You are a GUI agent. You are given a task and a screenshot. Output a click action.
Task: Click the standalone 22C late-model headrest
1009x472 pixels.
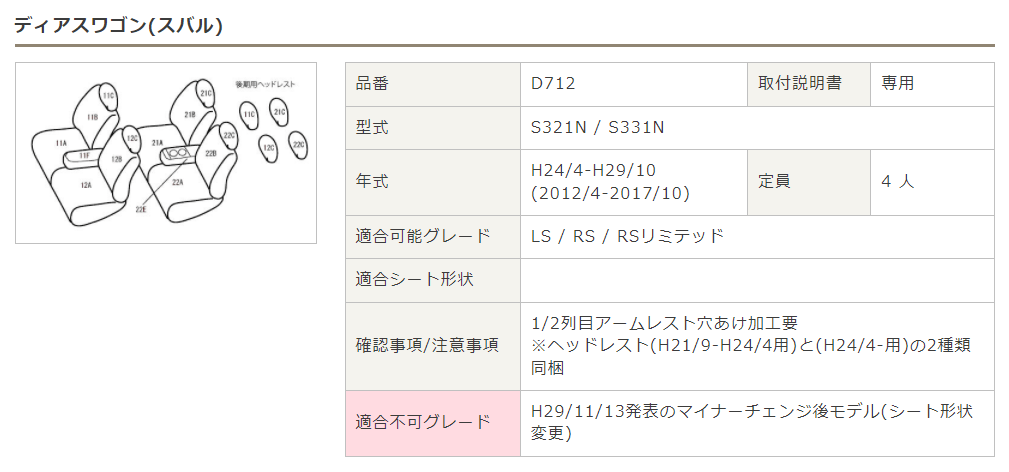pos(298,146)
